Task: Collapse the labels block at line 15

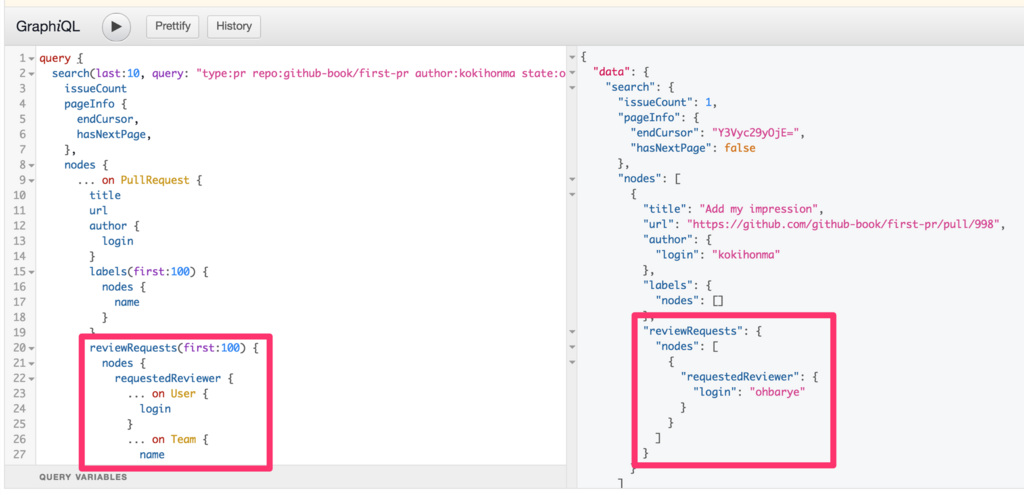Action: [31, 271]
